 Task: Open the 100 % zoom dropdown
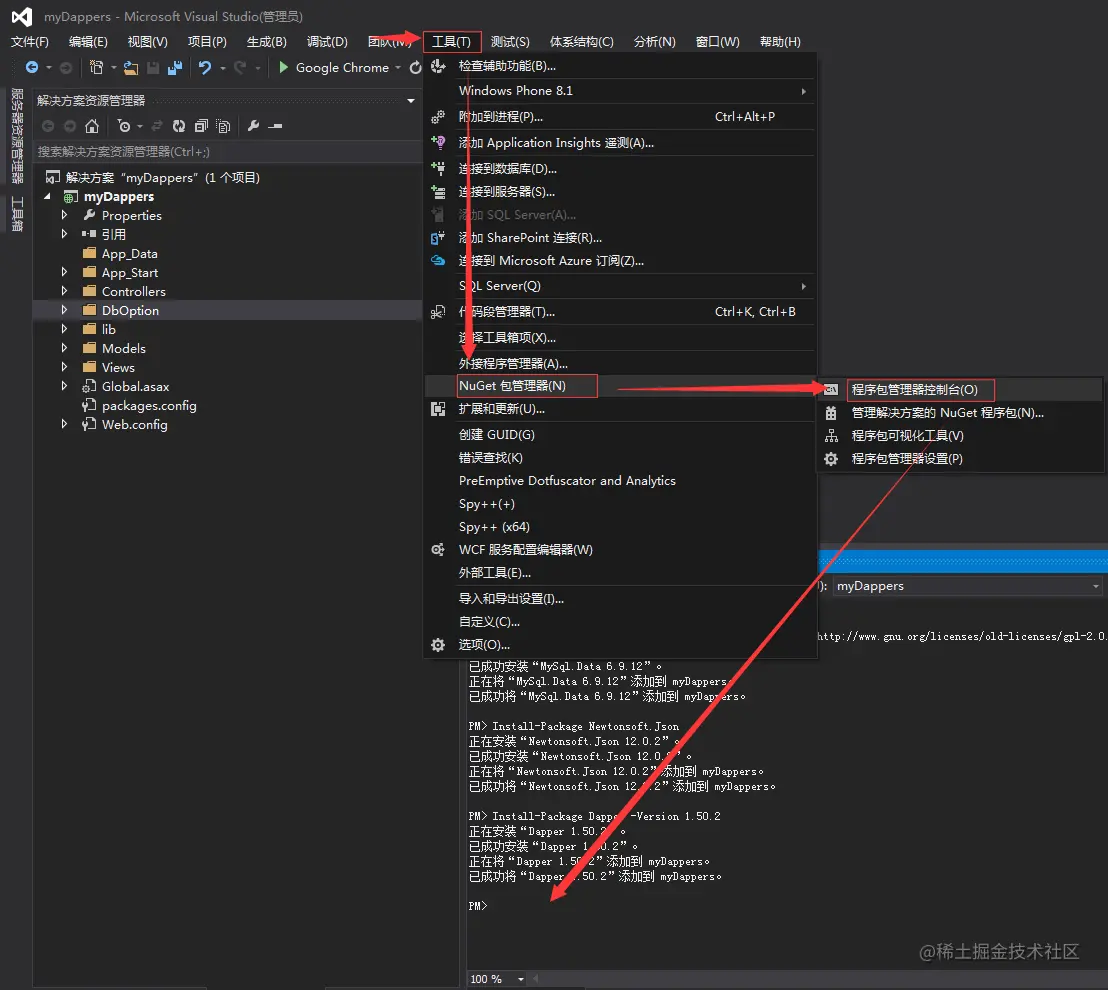click(521, 979)
